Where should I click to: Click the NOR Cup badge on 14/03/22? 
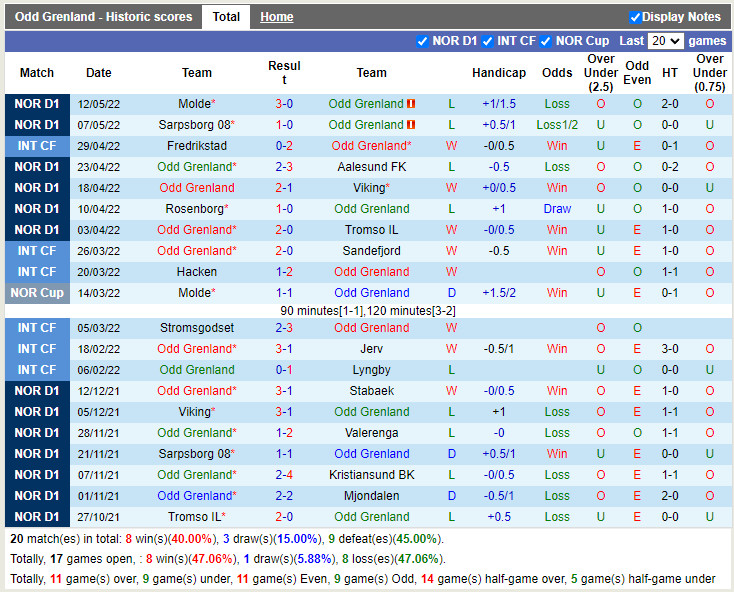(x=37, y=293)
